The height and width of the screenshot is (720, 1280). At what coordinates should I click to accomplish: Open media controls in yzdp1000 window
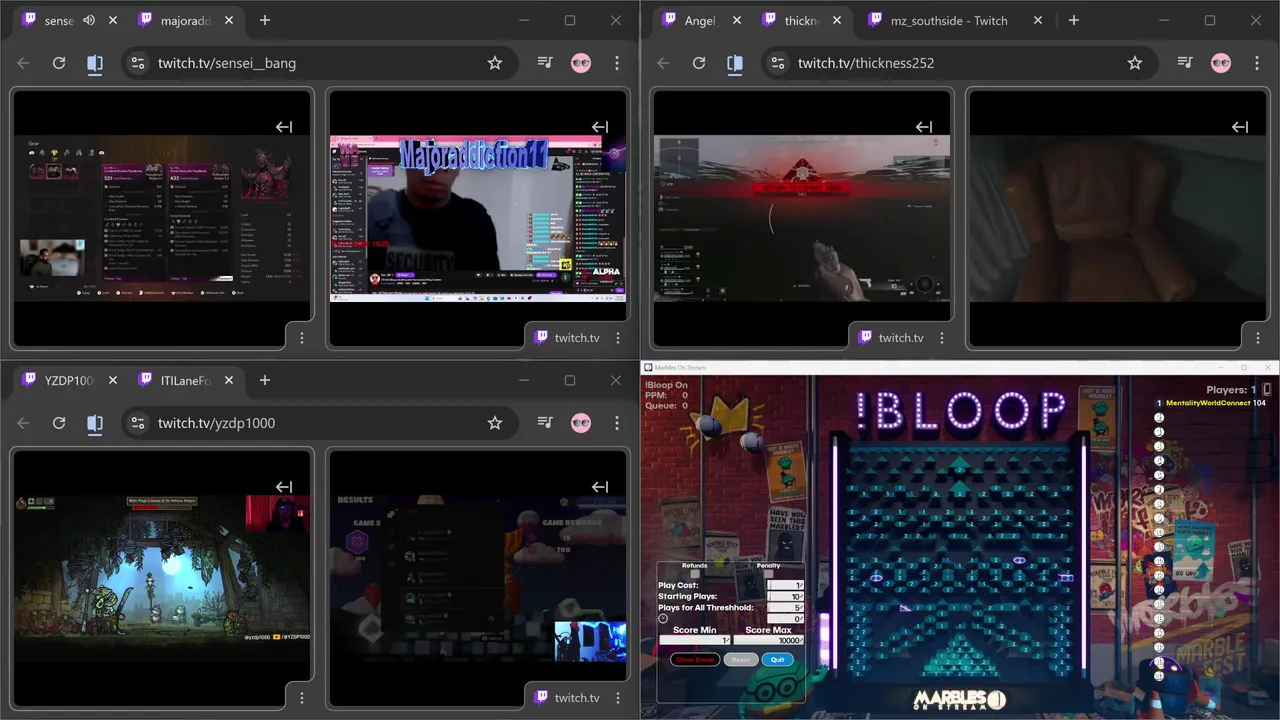click(x=545, y=423)
